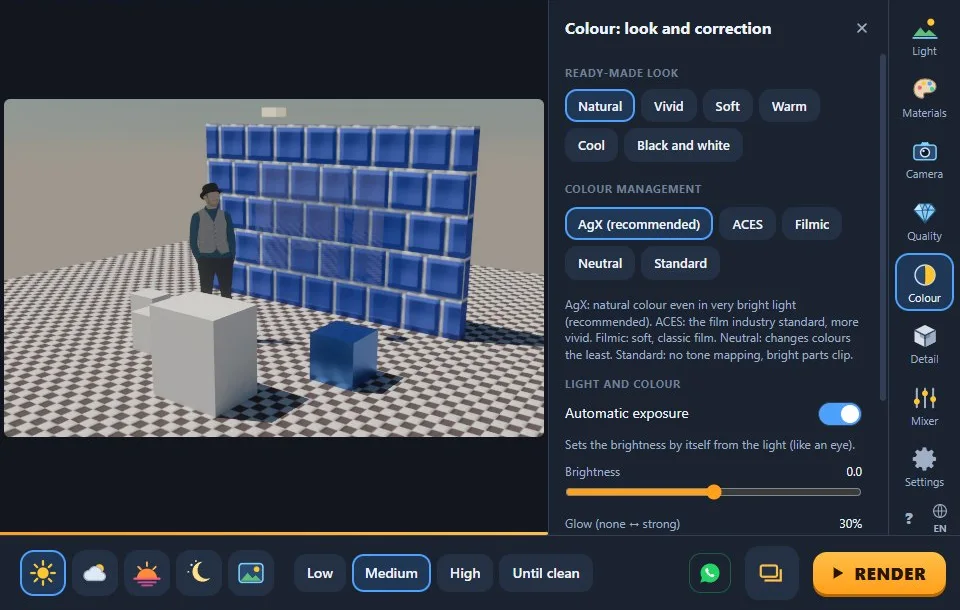Image resolution: width=960 pixels, height=610 pixels.
Task: Click the question mark help icon
Action: (x=909, y=518)
